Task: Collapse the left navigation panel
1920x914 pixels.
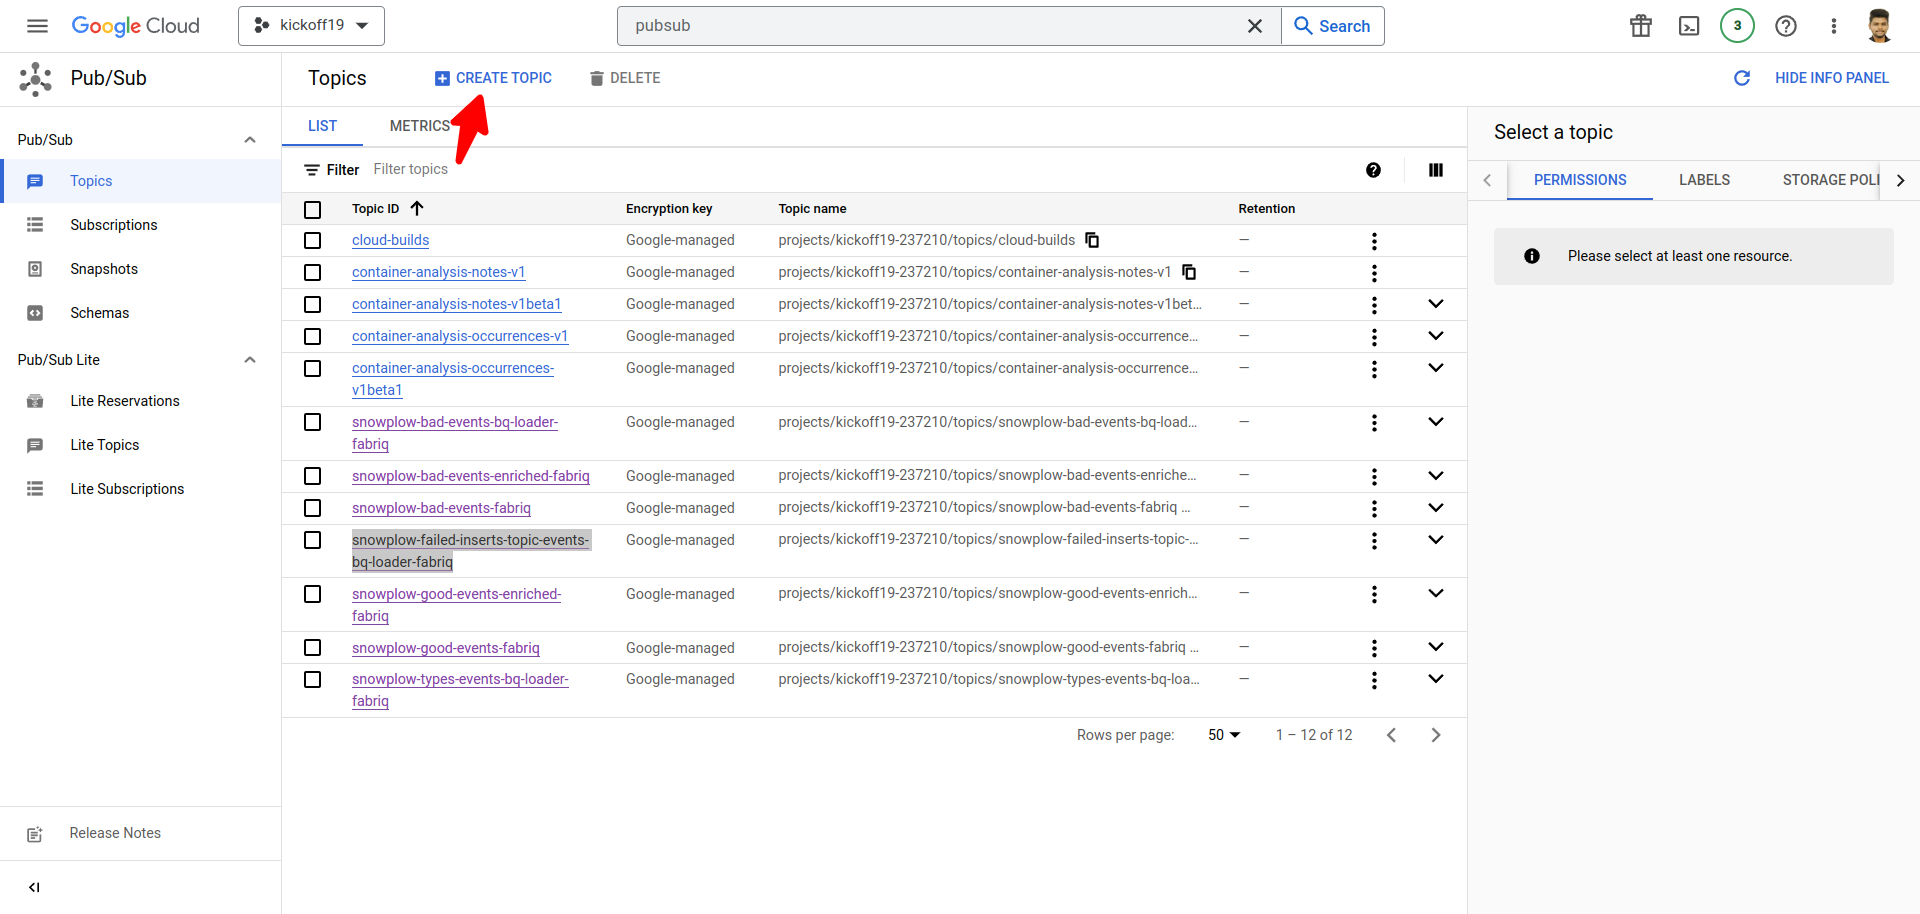Action: coord(34,887)
